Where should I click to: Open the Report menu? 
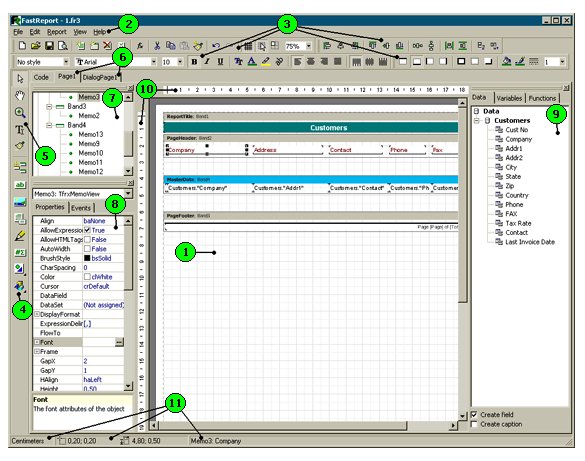click(x=57, y=32)
